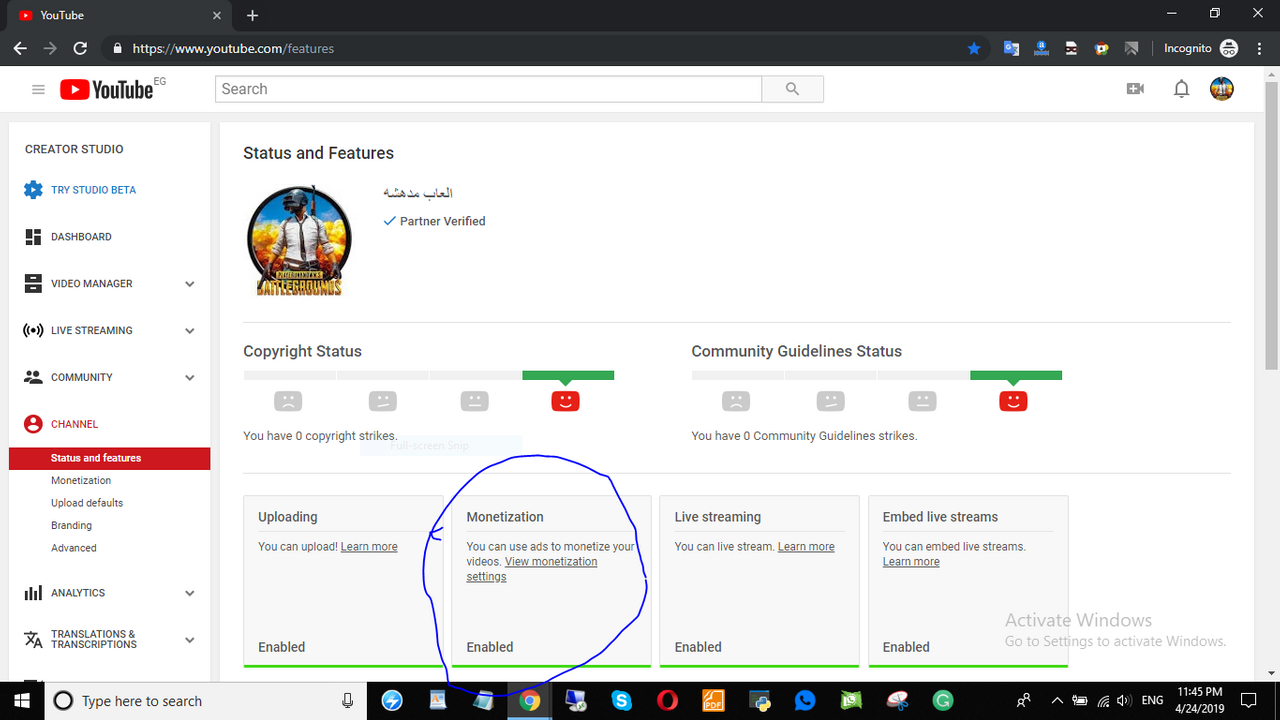Click the Translations & Transcriptions icon
The height and width of the screenshot is (720, 1280).
coord(33,639)
